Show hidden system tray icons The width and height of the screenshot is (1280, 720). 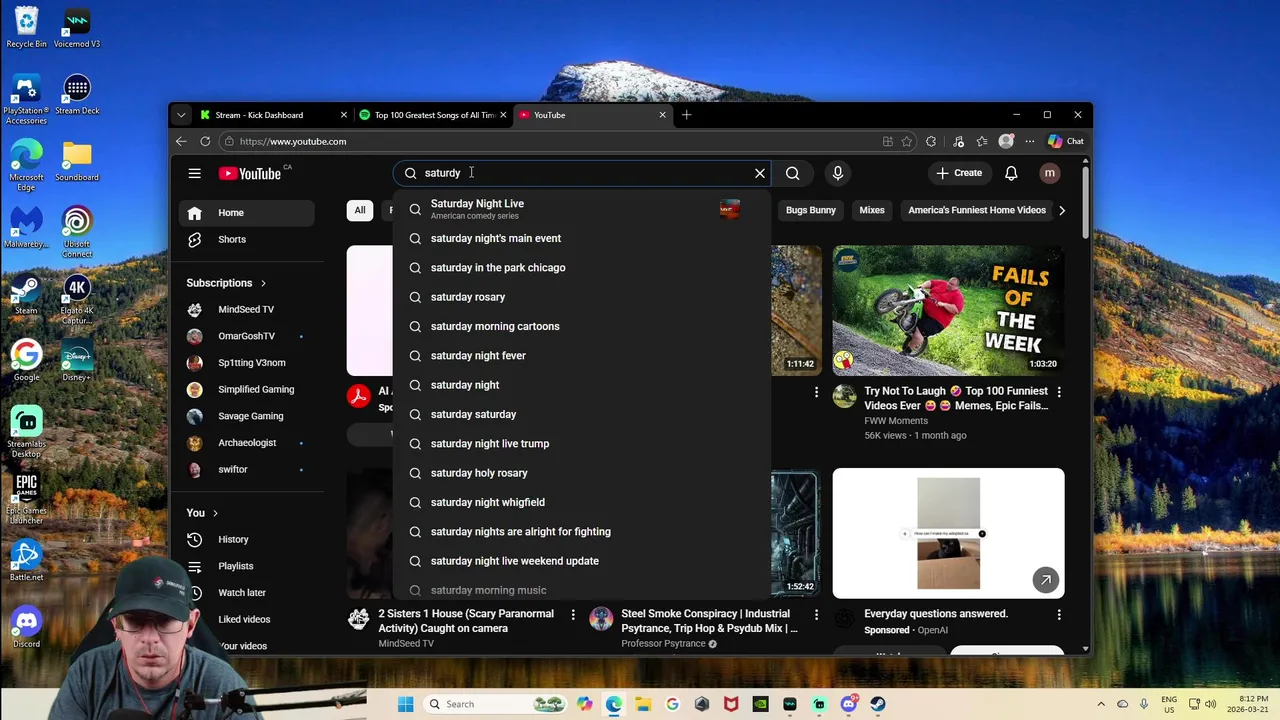pyautogui.click(x=1101, y=704)
